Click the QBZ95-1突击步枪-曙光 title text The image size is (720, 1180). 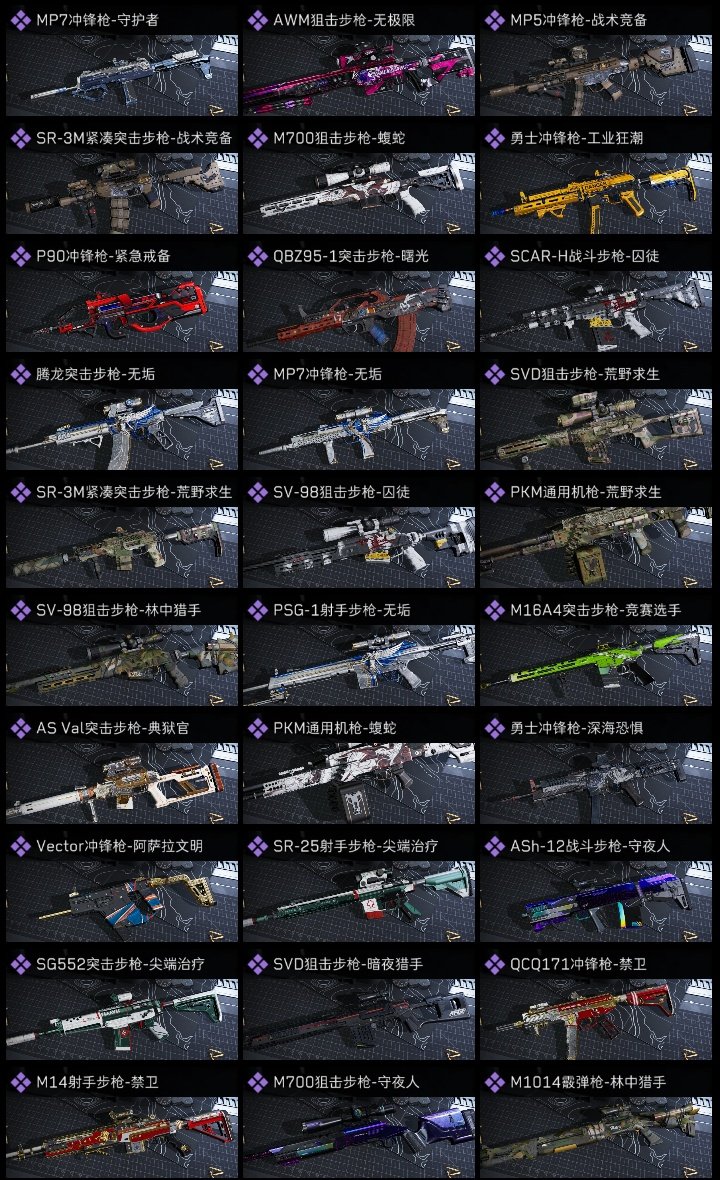click(351, 257)
